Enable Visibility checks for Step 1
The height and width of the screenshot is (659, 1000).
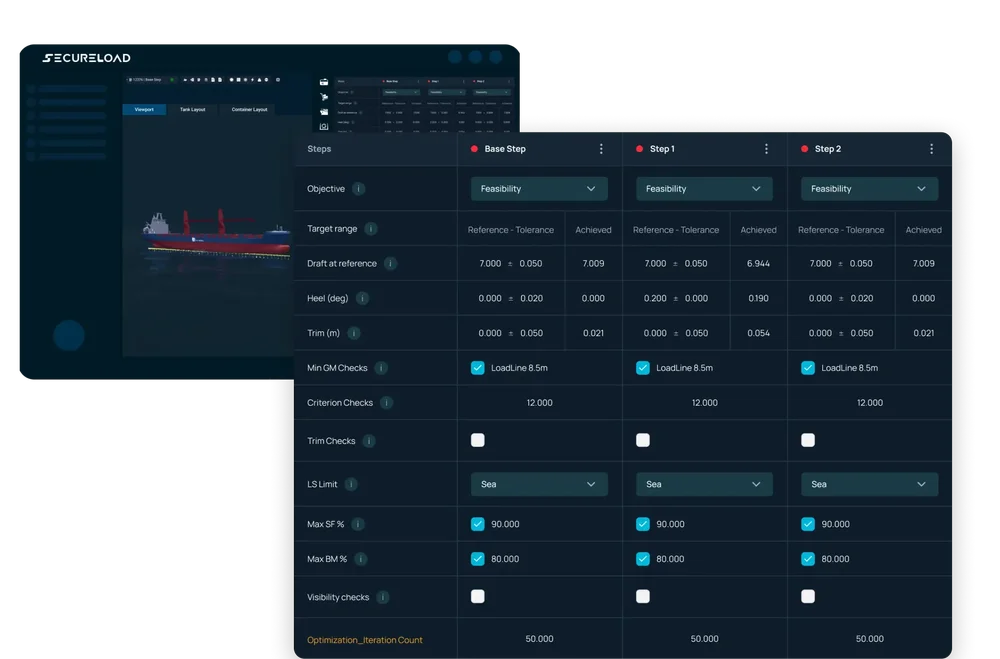pyautogui.click(x=643, y=596)
